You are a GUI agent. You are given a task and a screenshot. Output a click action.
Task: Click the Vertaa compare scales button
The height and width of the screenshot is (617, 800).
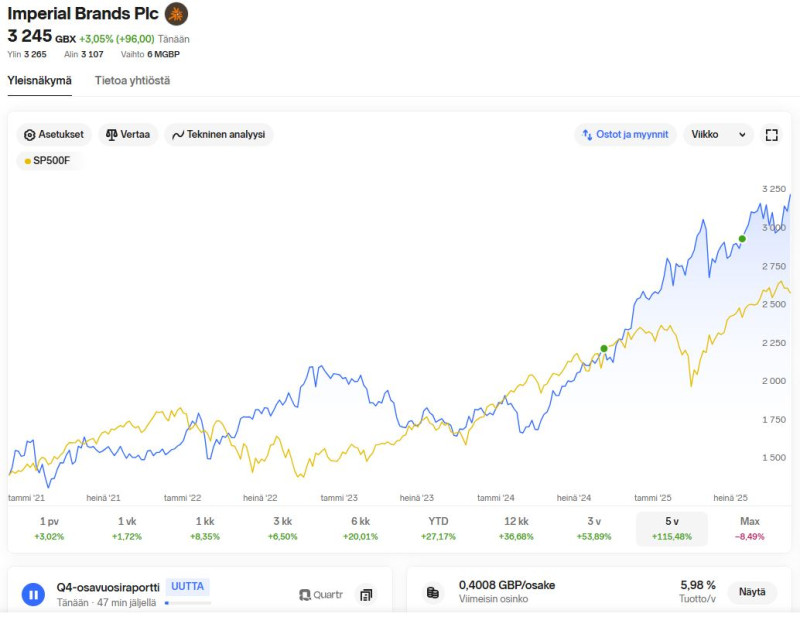[x=128, y=135]
